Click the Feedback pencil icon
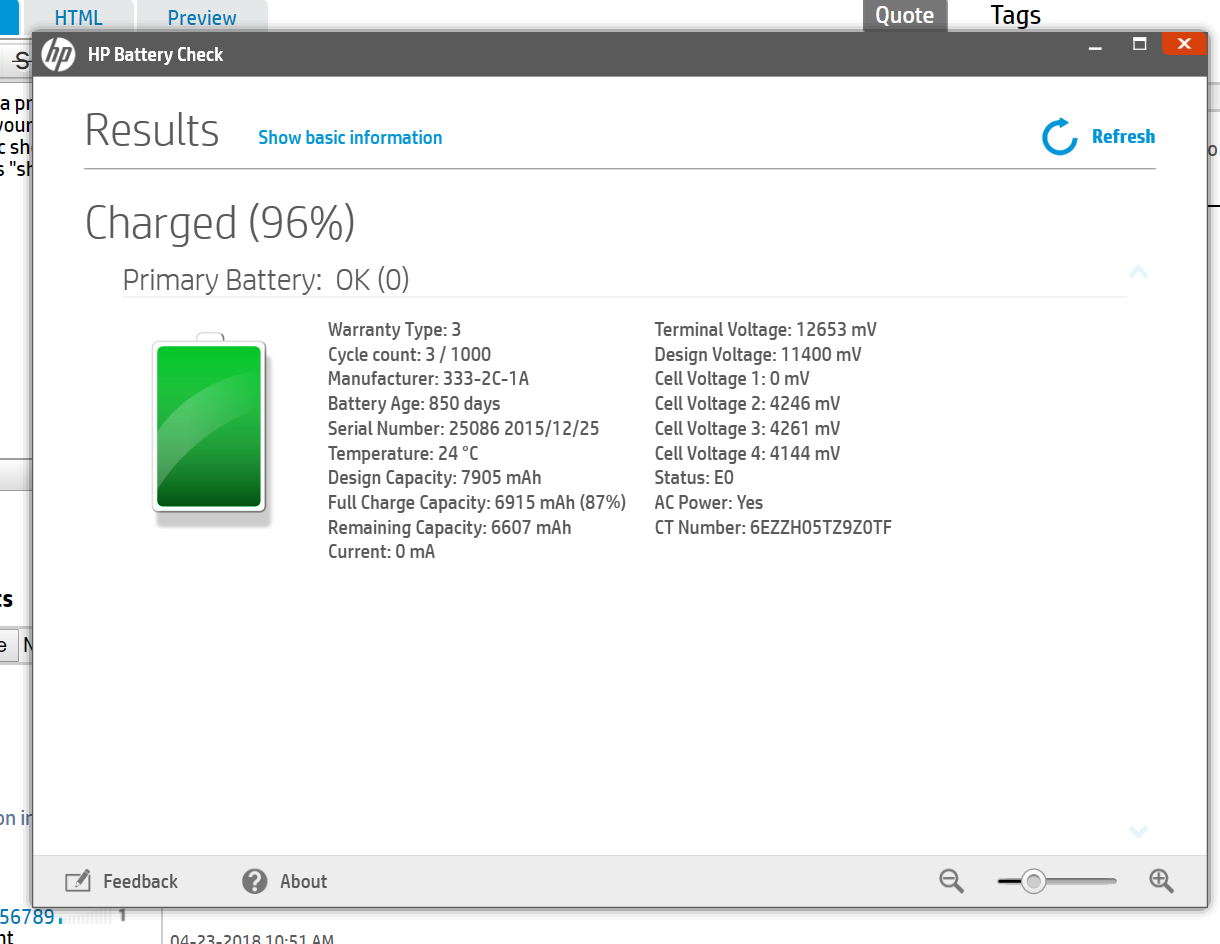This screenshot has height=944, width=1220. (77, 881)
